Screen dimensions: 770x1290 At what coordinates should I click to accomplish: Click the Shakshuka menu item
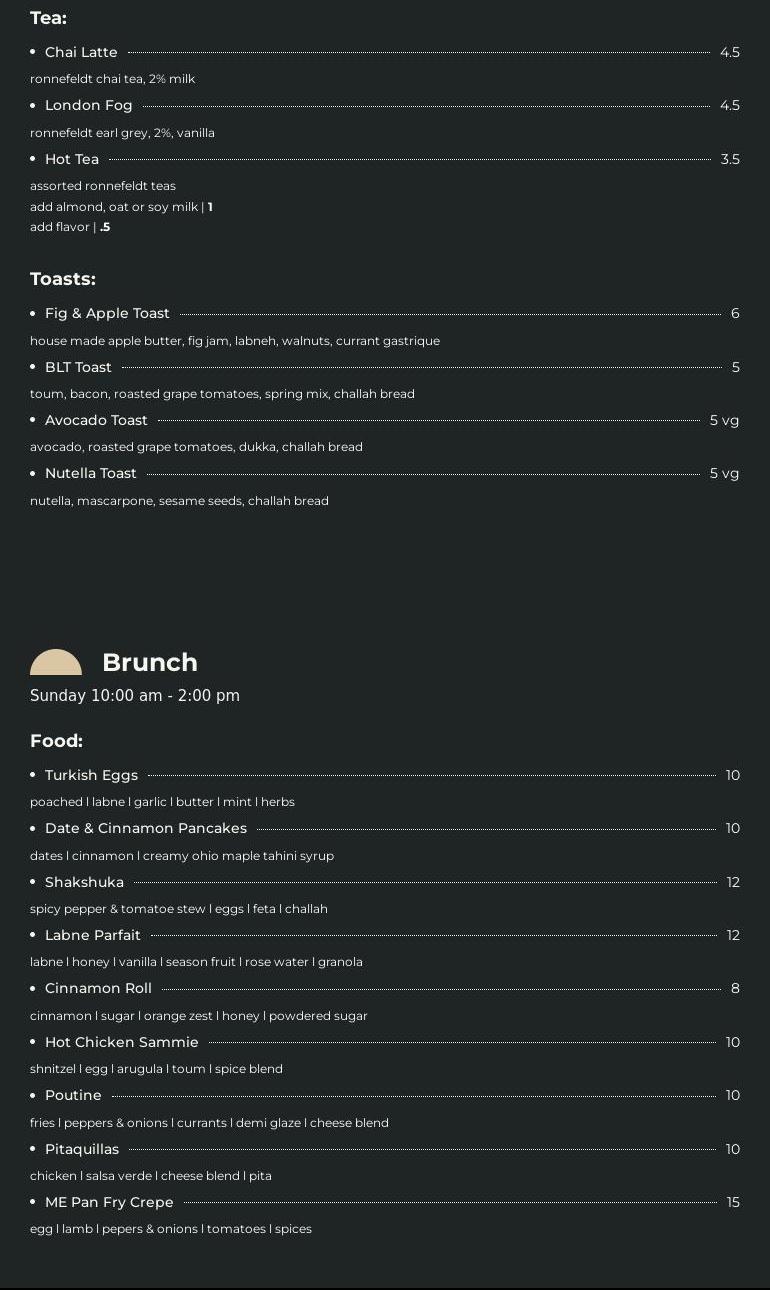pyautogui.click(x=84, y=882)
